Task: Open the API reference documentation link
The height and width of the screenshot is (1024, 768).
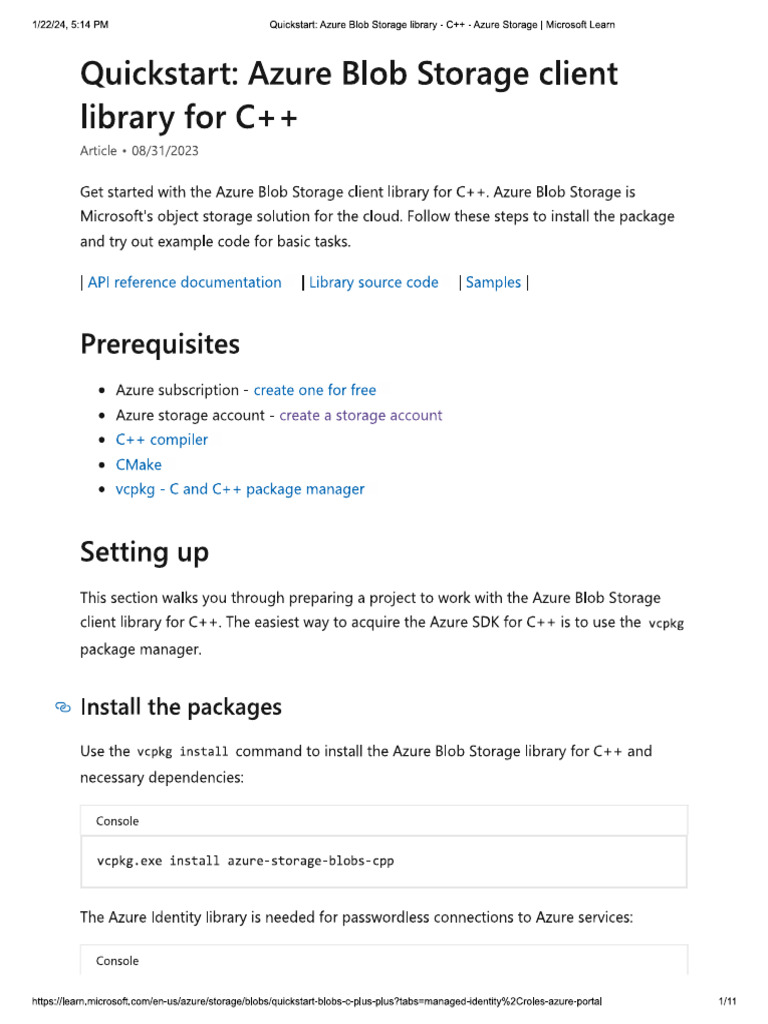Action: [x=184, y=283]
